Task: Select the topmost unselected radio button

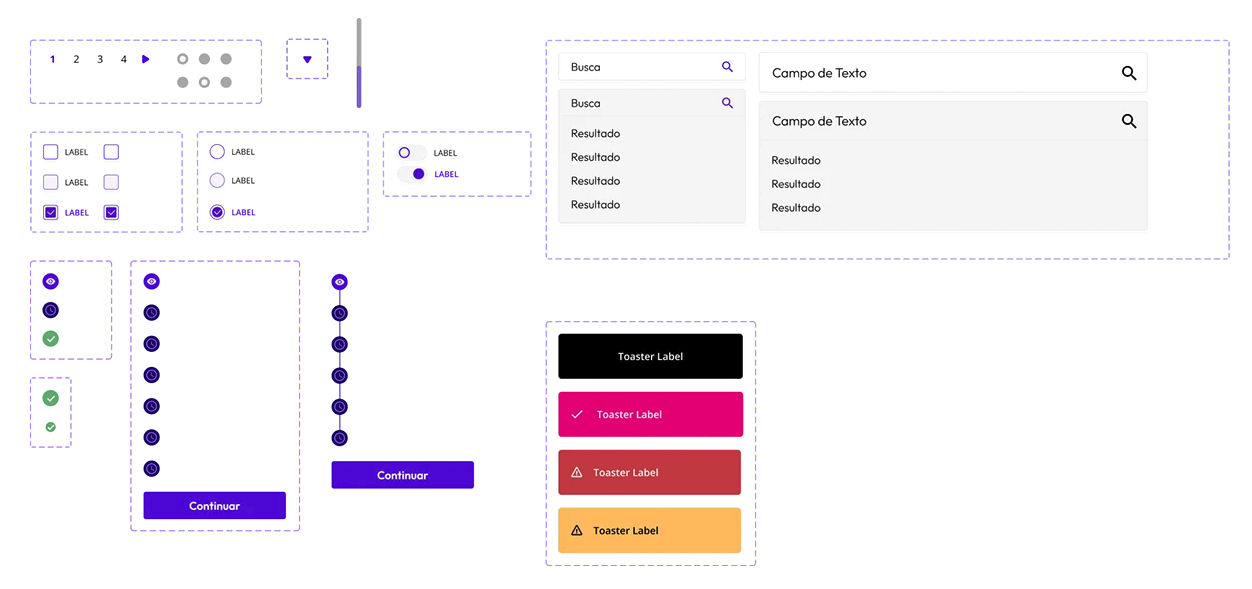Action: coord(217,152)
